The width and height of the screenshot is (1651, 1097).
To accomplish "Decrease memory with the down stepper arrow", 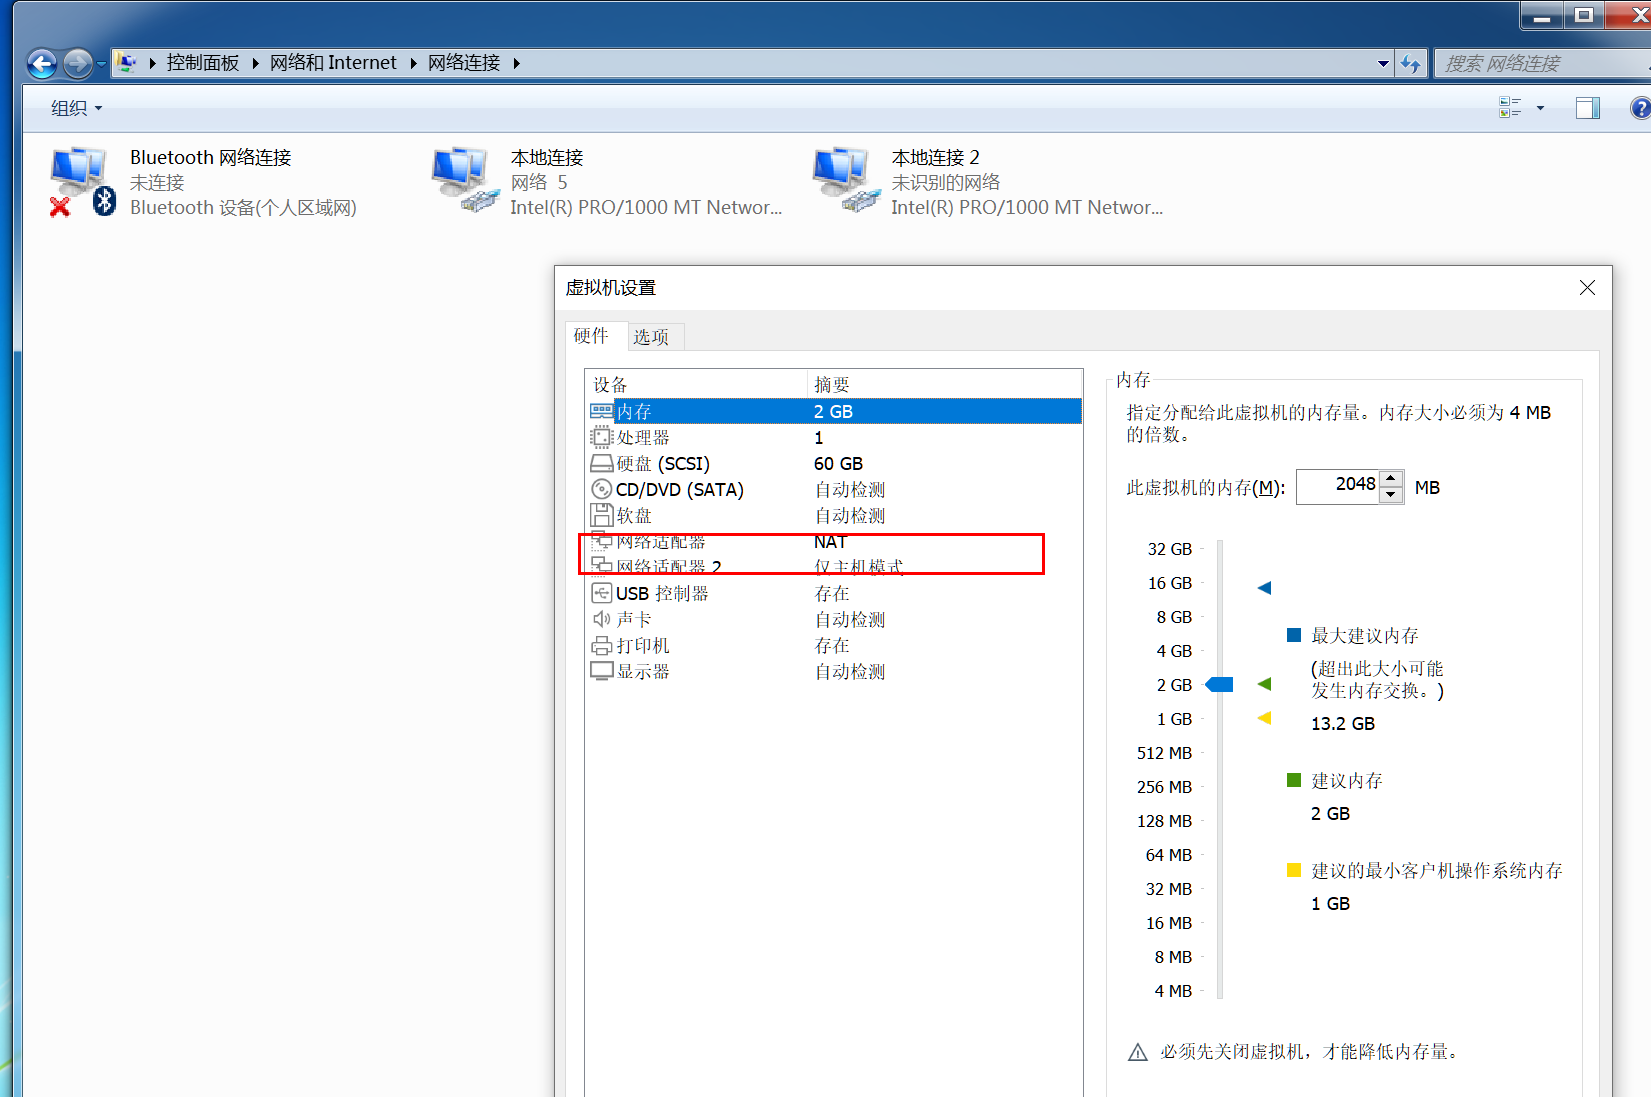I will tap(1391, 495).
